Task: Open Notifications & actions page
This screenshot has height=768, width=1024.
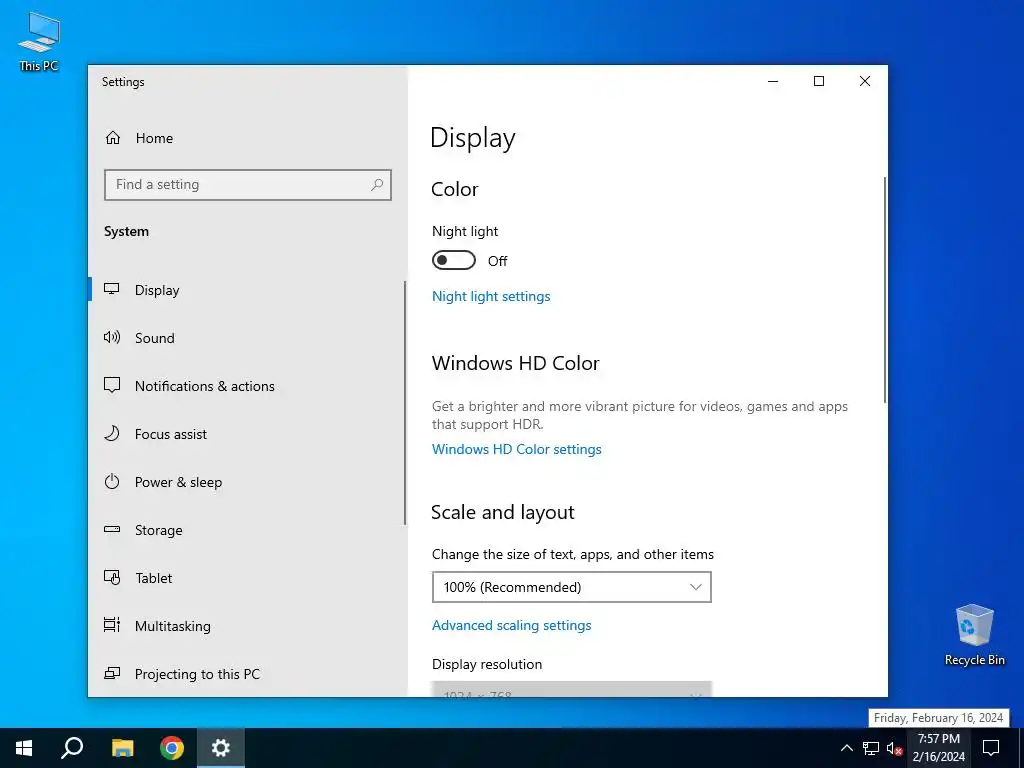Action: tap(246, 386)
